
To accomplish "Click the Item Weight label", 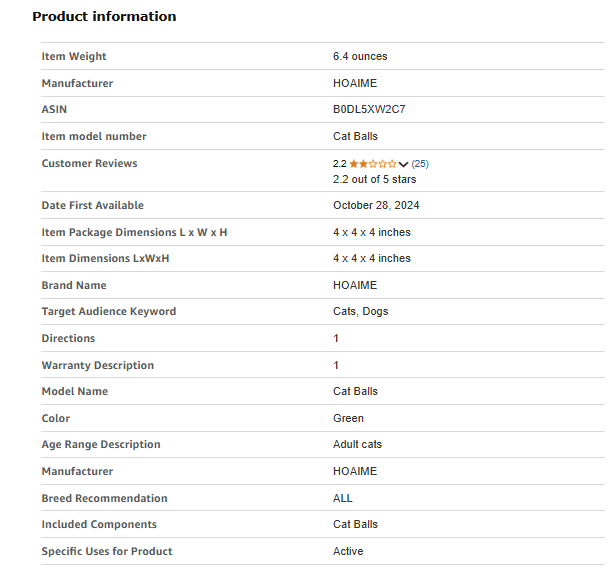I will coord(74,57).
